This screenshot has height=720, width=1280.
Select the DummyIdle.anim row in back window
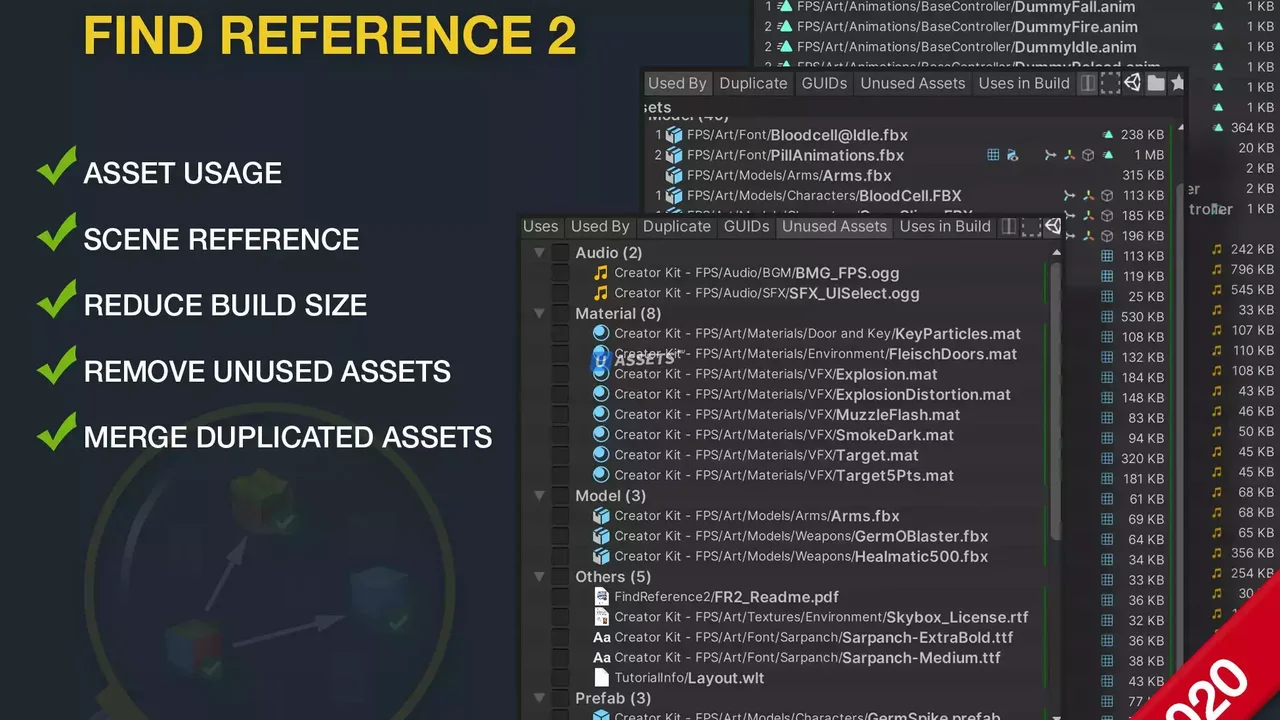point(1017,47)
